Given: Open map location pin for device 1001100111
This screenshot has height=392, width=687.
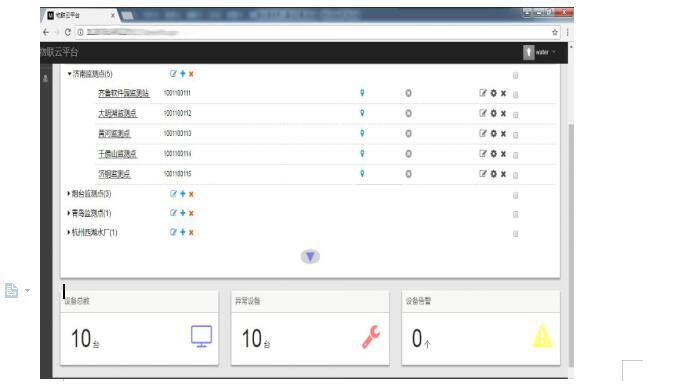Looking at the screenshot, I should (x=362, y=93).
